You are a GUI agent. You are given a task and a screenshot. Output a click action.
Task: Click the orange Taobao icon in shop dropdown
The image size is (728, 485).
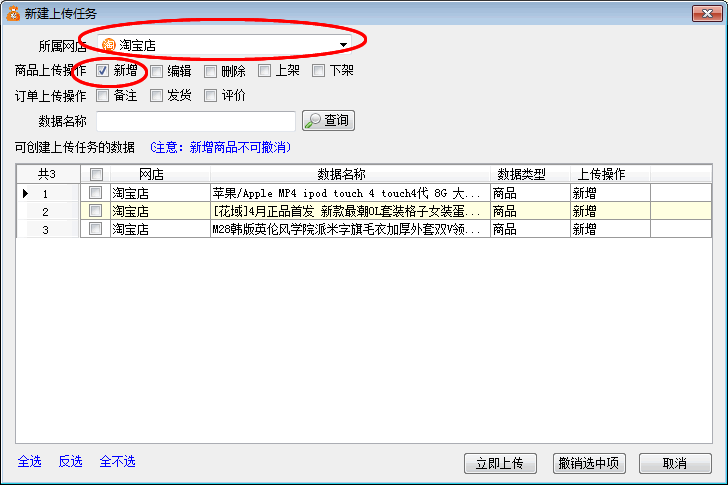click(108, 45)
